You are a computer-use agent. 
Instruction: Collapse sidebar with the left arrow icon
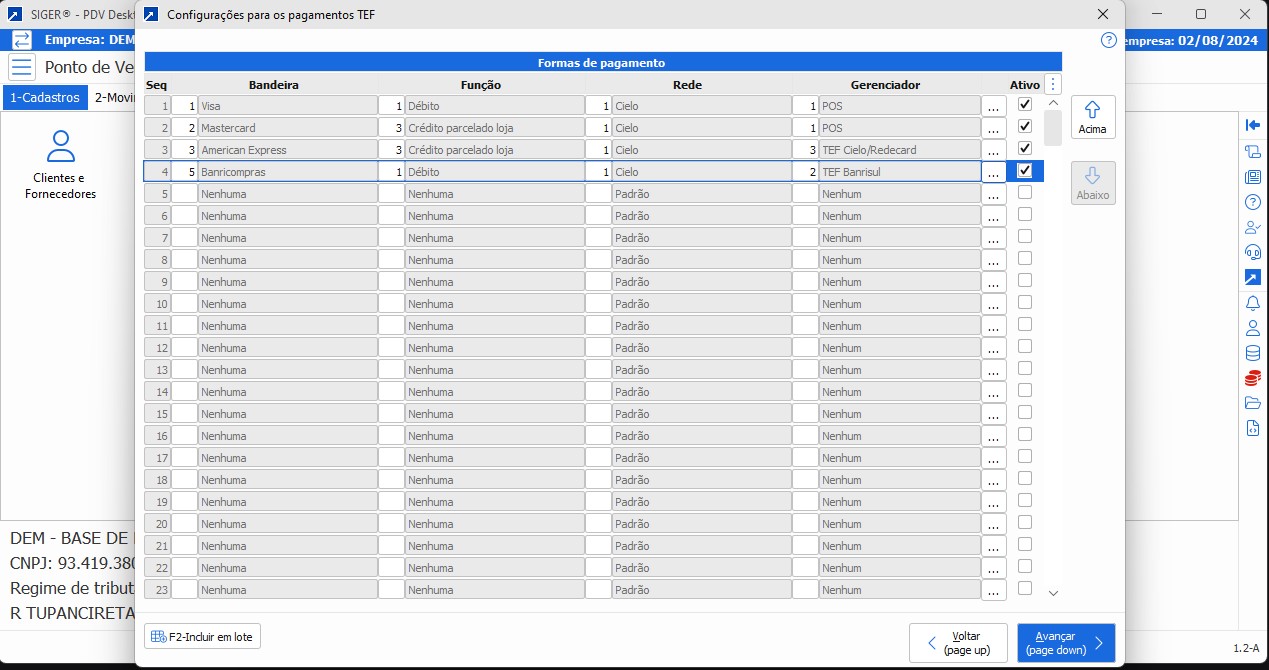pyautogui.click(x=1252, y=125)
